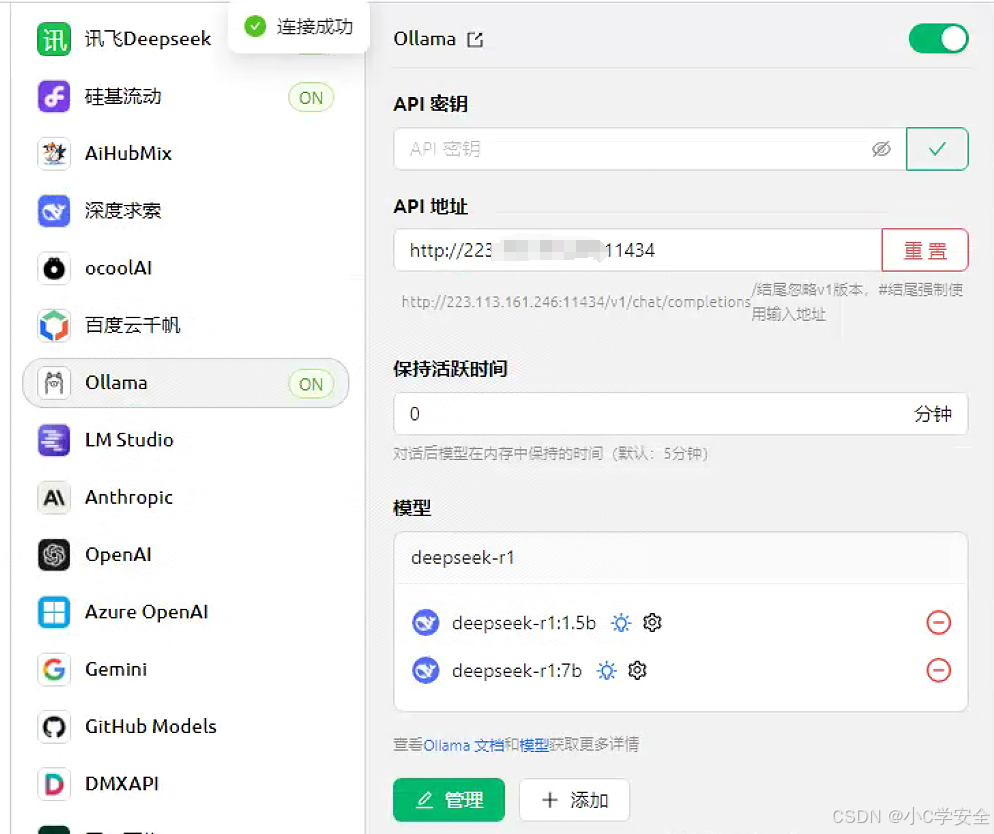This screenshot has height=834, width=994.
Task: Open the 模型 link in footer text
Action: 534,745
